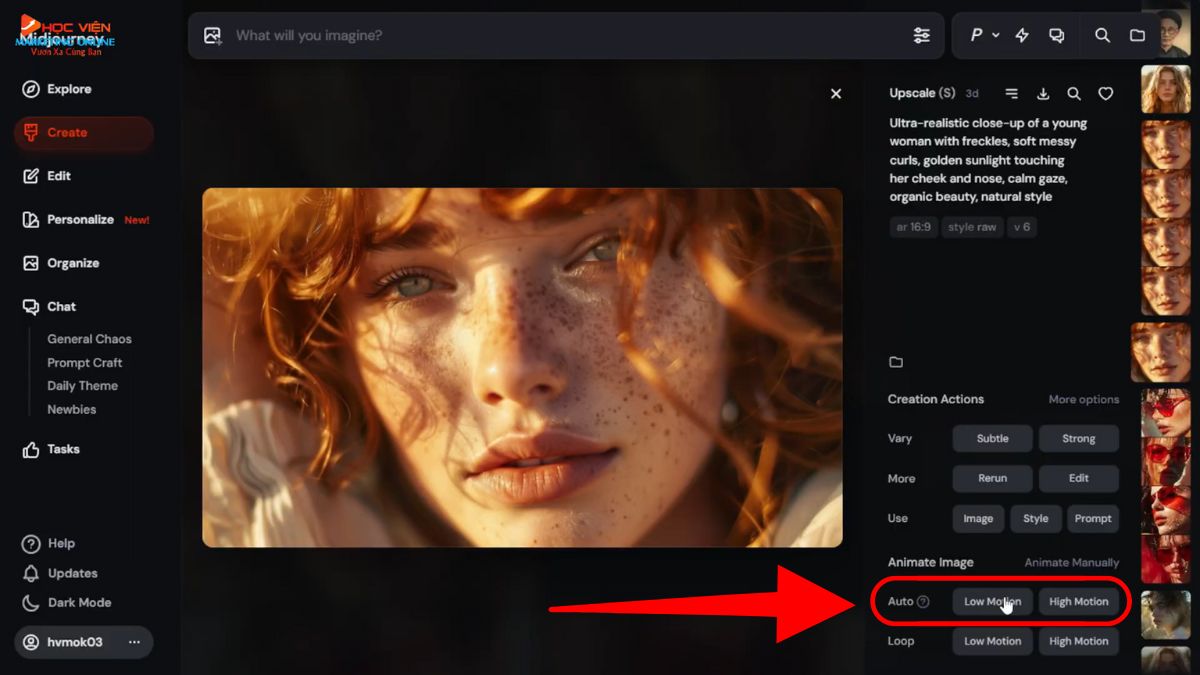Click the Vary Strong button
Viewport: 1200px width, 675px height.
point(1078,438)
